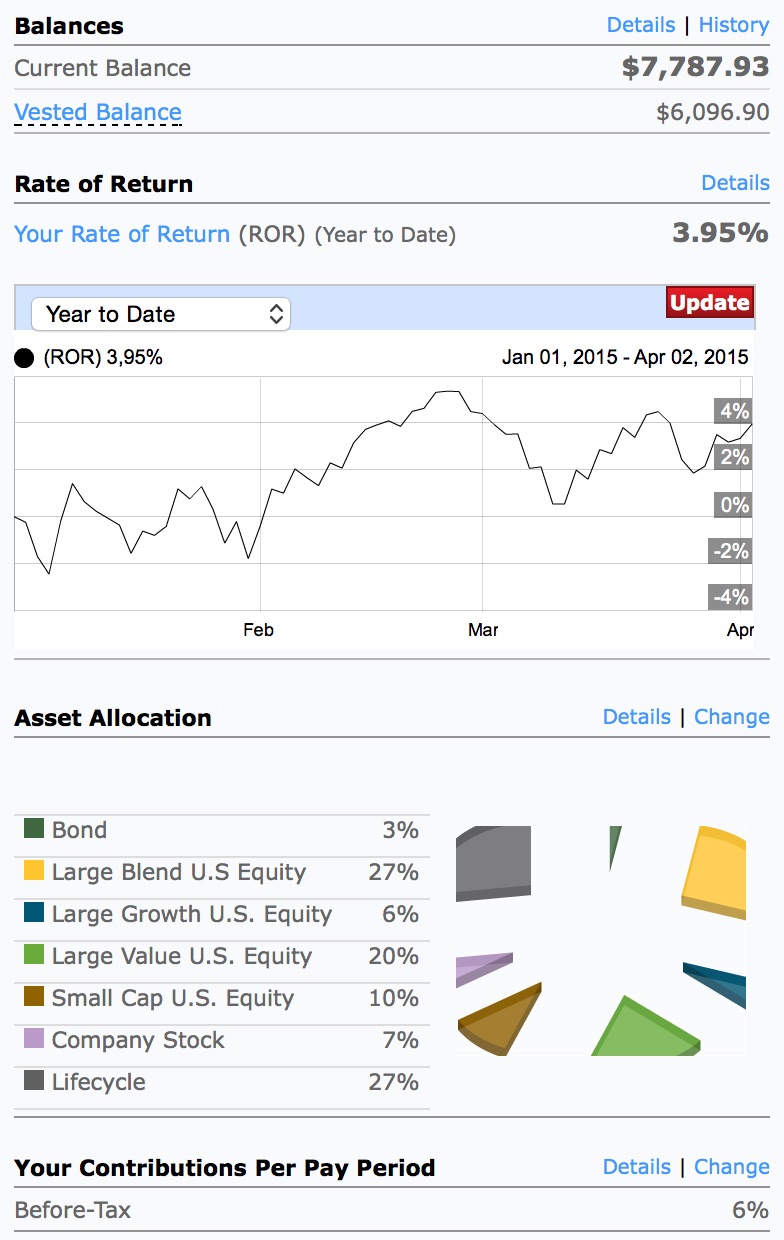Click the Large Value U.S. Equity green swatch
Screen dimensions: 784x1240
(34, 955)
